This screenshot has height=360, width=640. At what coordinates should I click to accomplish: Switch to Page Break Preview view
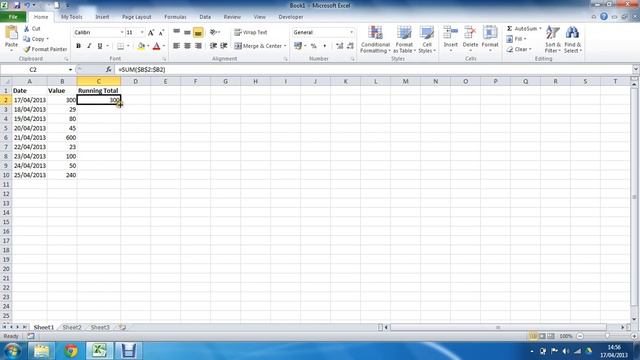point(551,336)
